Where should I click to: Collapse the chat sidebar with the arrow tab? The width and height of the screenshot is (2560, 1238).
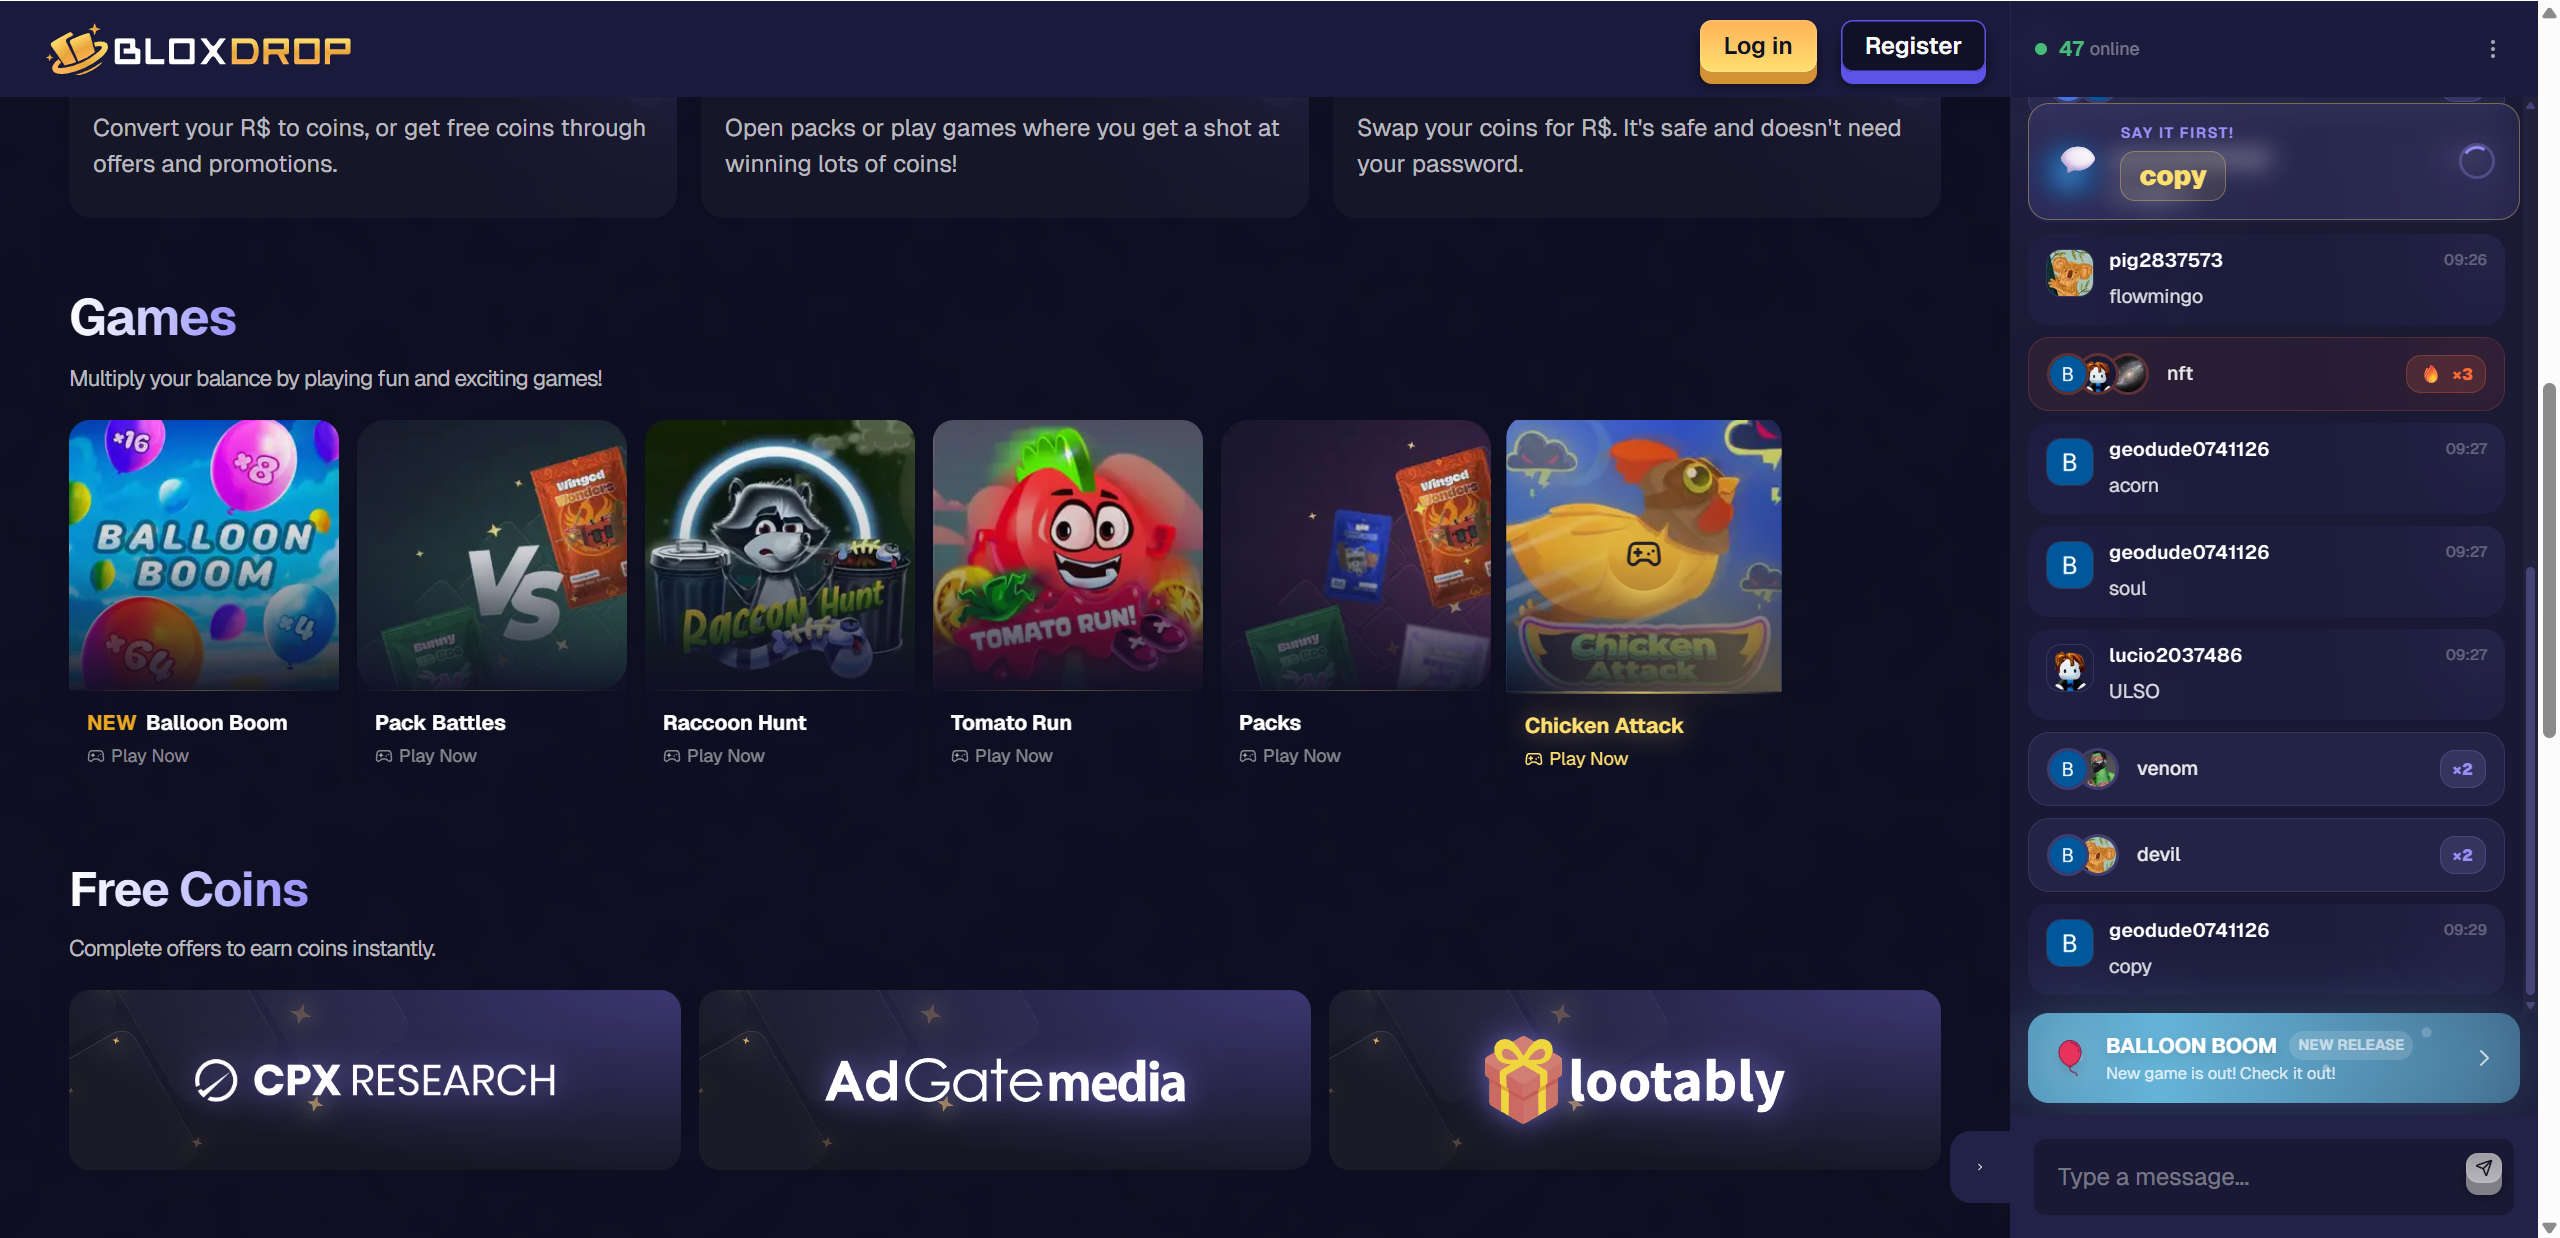[1979, 1167]
